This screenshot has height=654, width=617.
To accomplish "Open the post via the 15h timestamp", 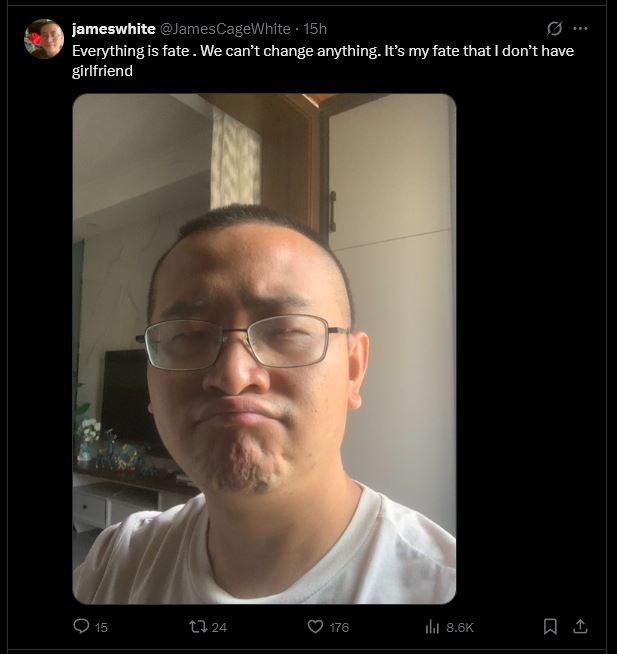I will (315, 29).
